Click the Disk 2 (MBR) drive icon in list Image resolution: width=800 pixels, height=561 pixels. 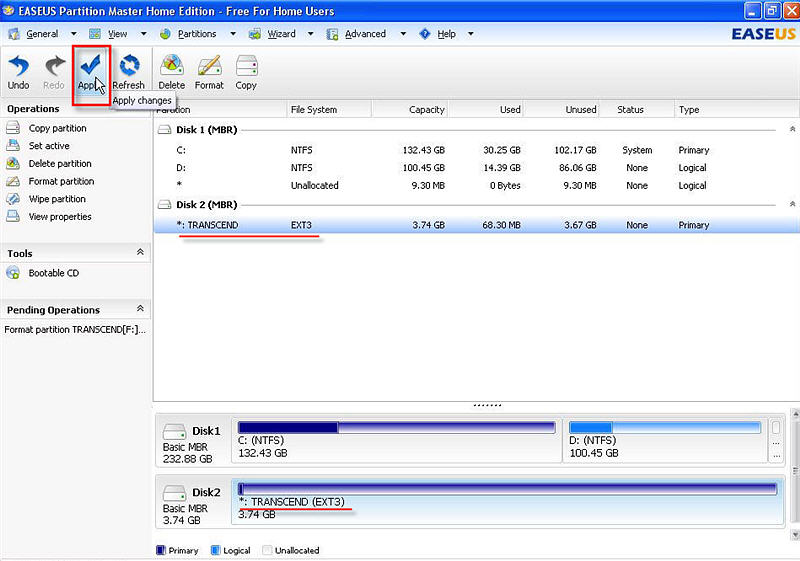coord(164,205)
